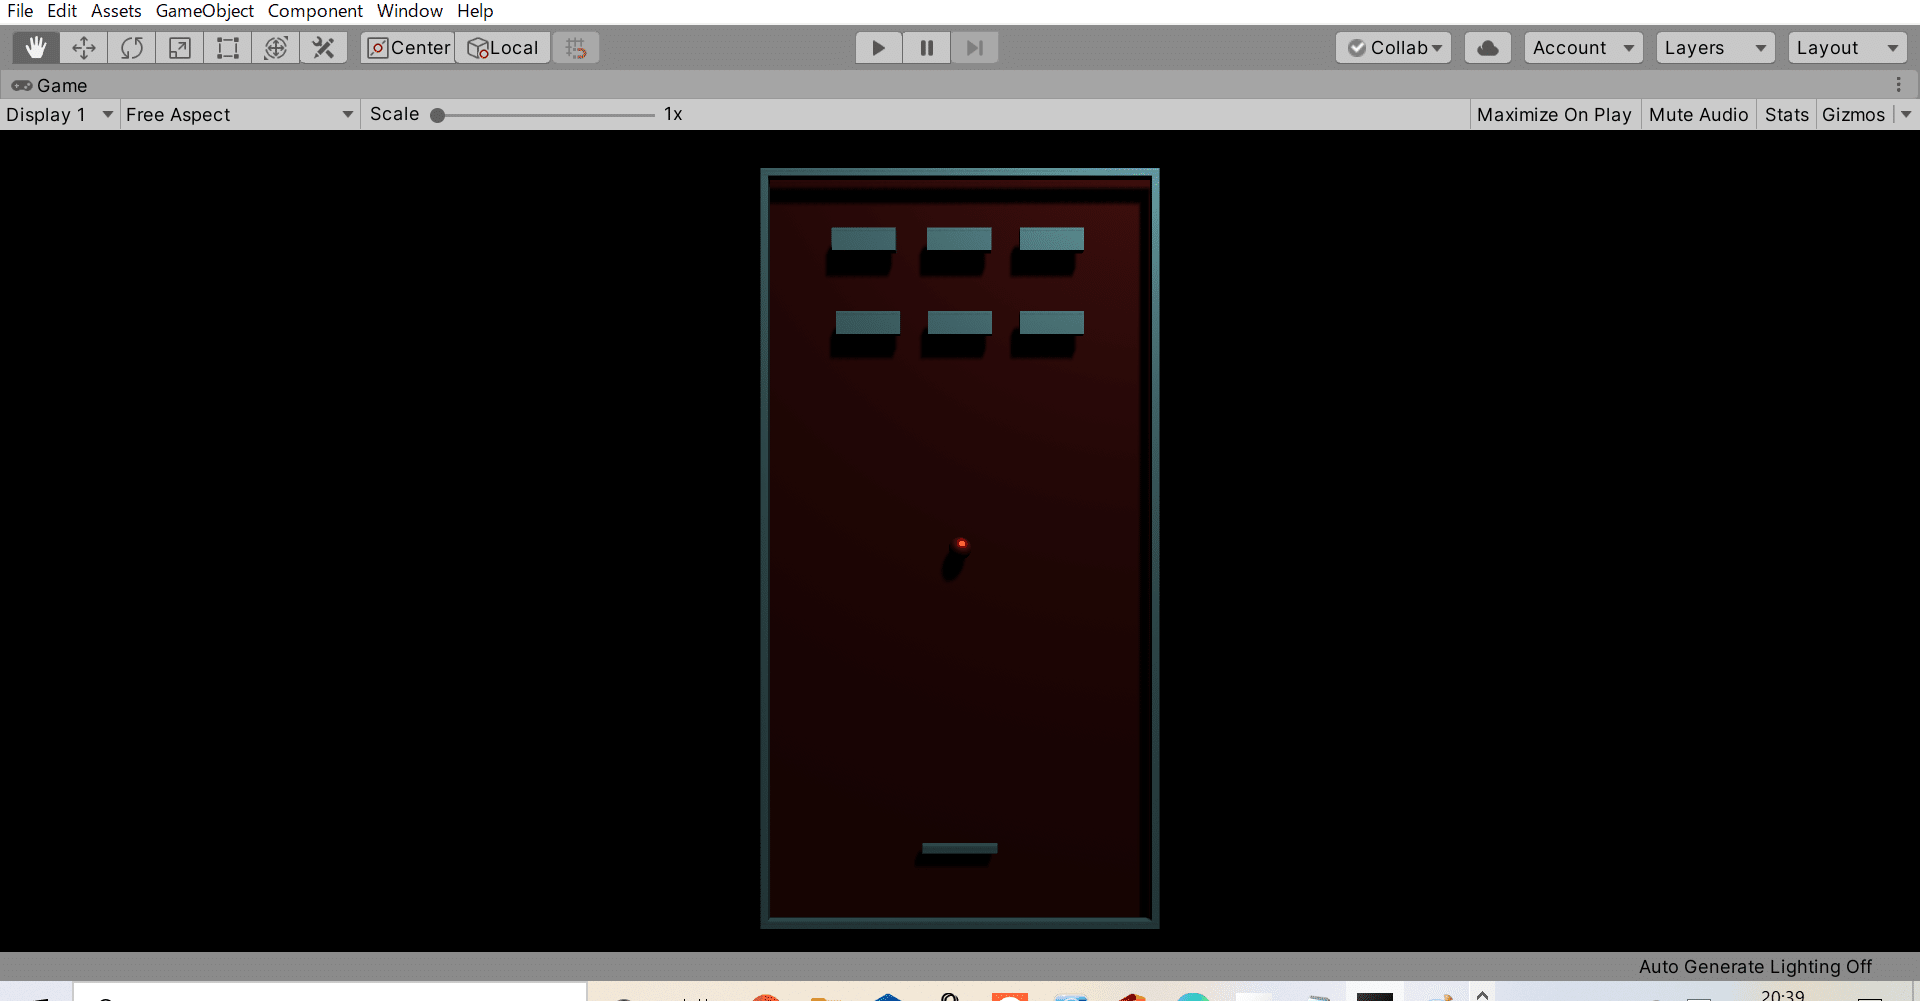Open the Edit menu
Viewport: 1920px width, 1001px height.
tap(62, 11)
